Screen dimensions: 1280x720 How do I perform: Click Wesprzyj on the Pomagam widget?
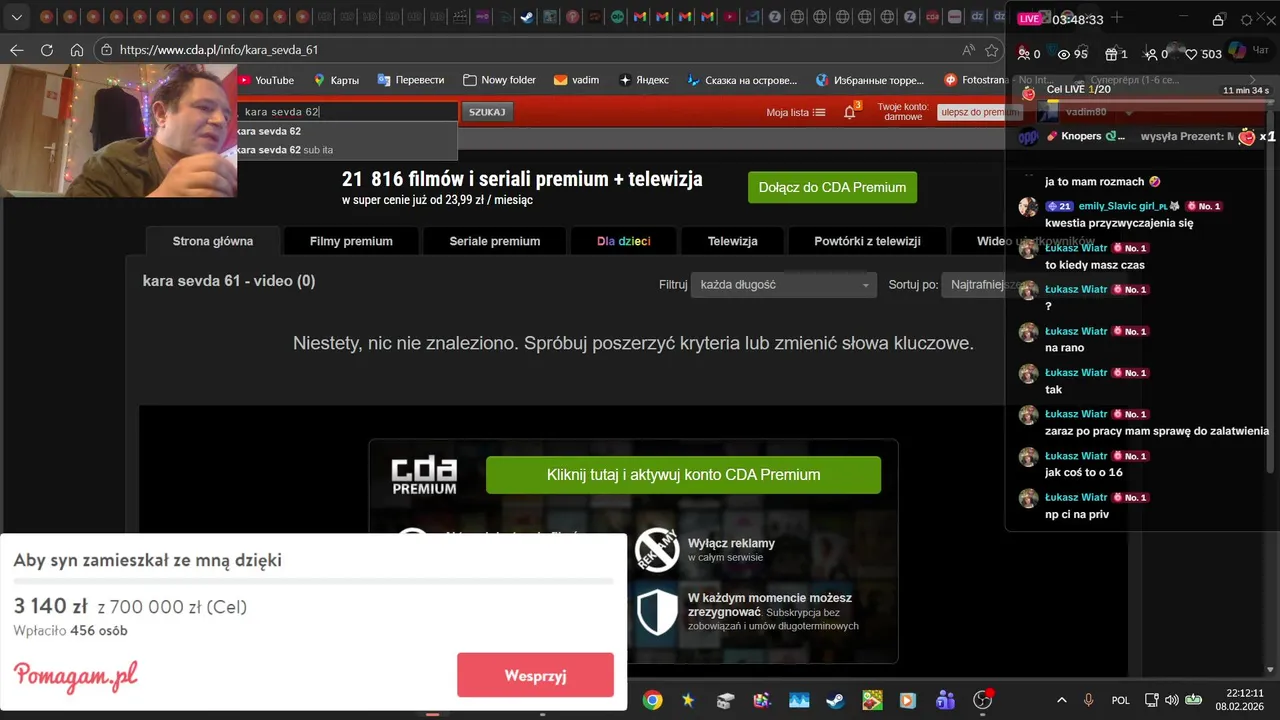[x=535, y=675]
